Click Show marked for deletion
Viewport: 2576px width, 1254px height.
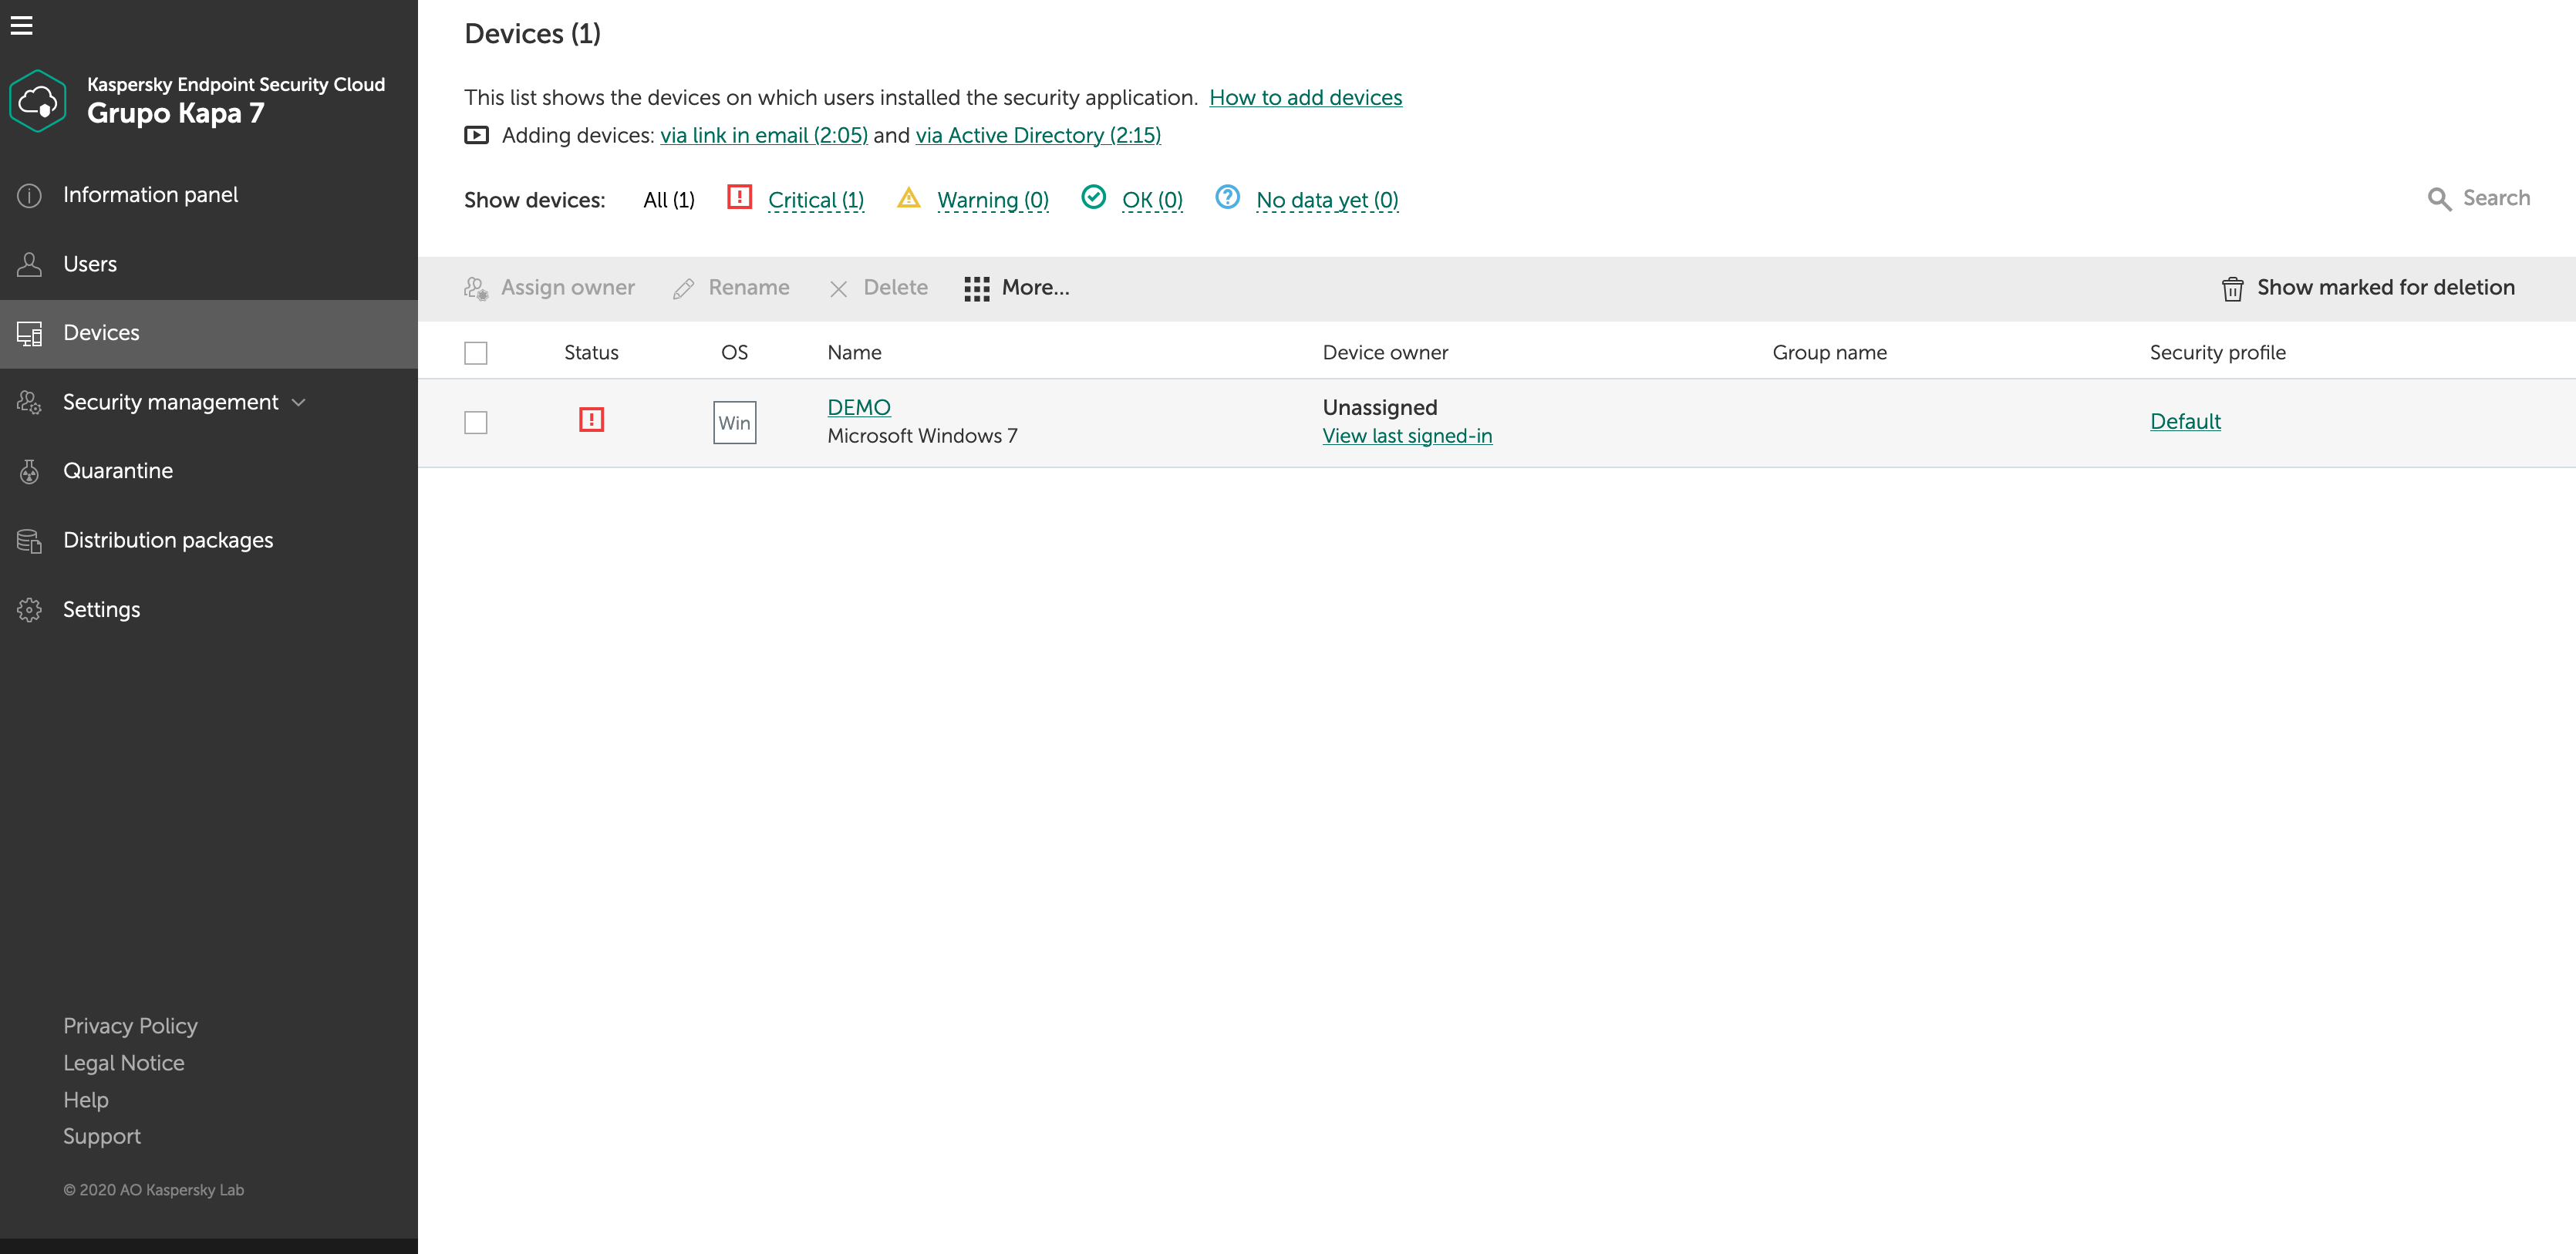tap(2368, 288)
